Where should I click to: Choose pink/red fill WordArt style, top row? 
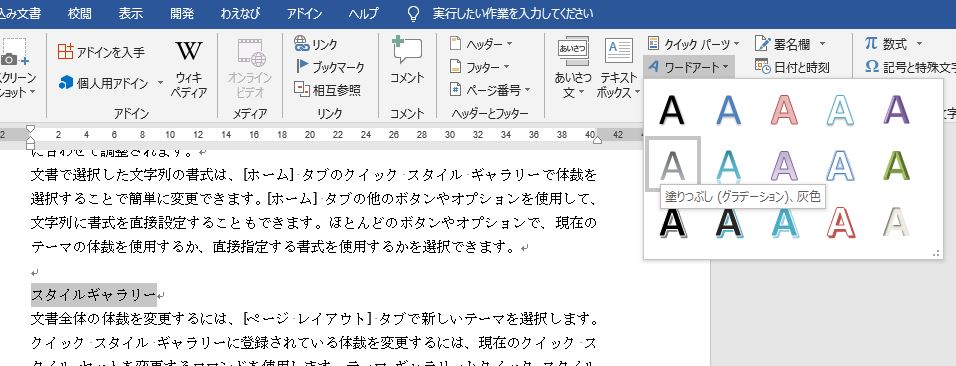[x=784, y=110]
